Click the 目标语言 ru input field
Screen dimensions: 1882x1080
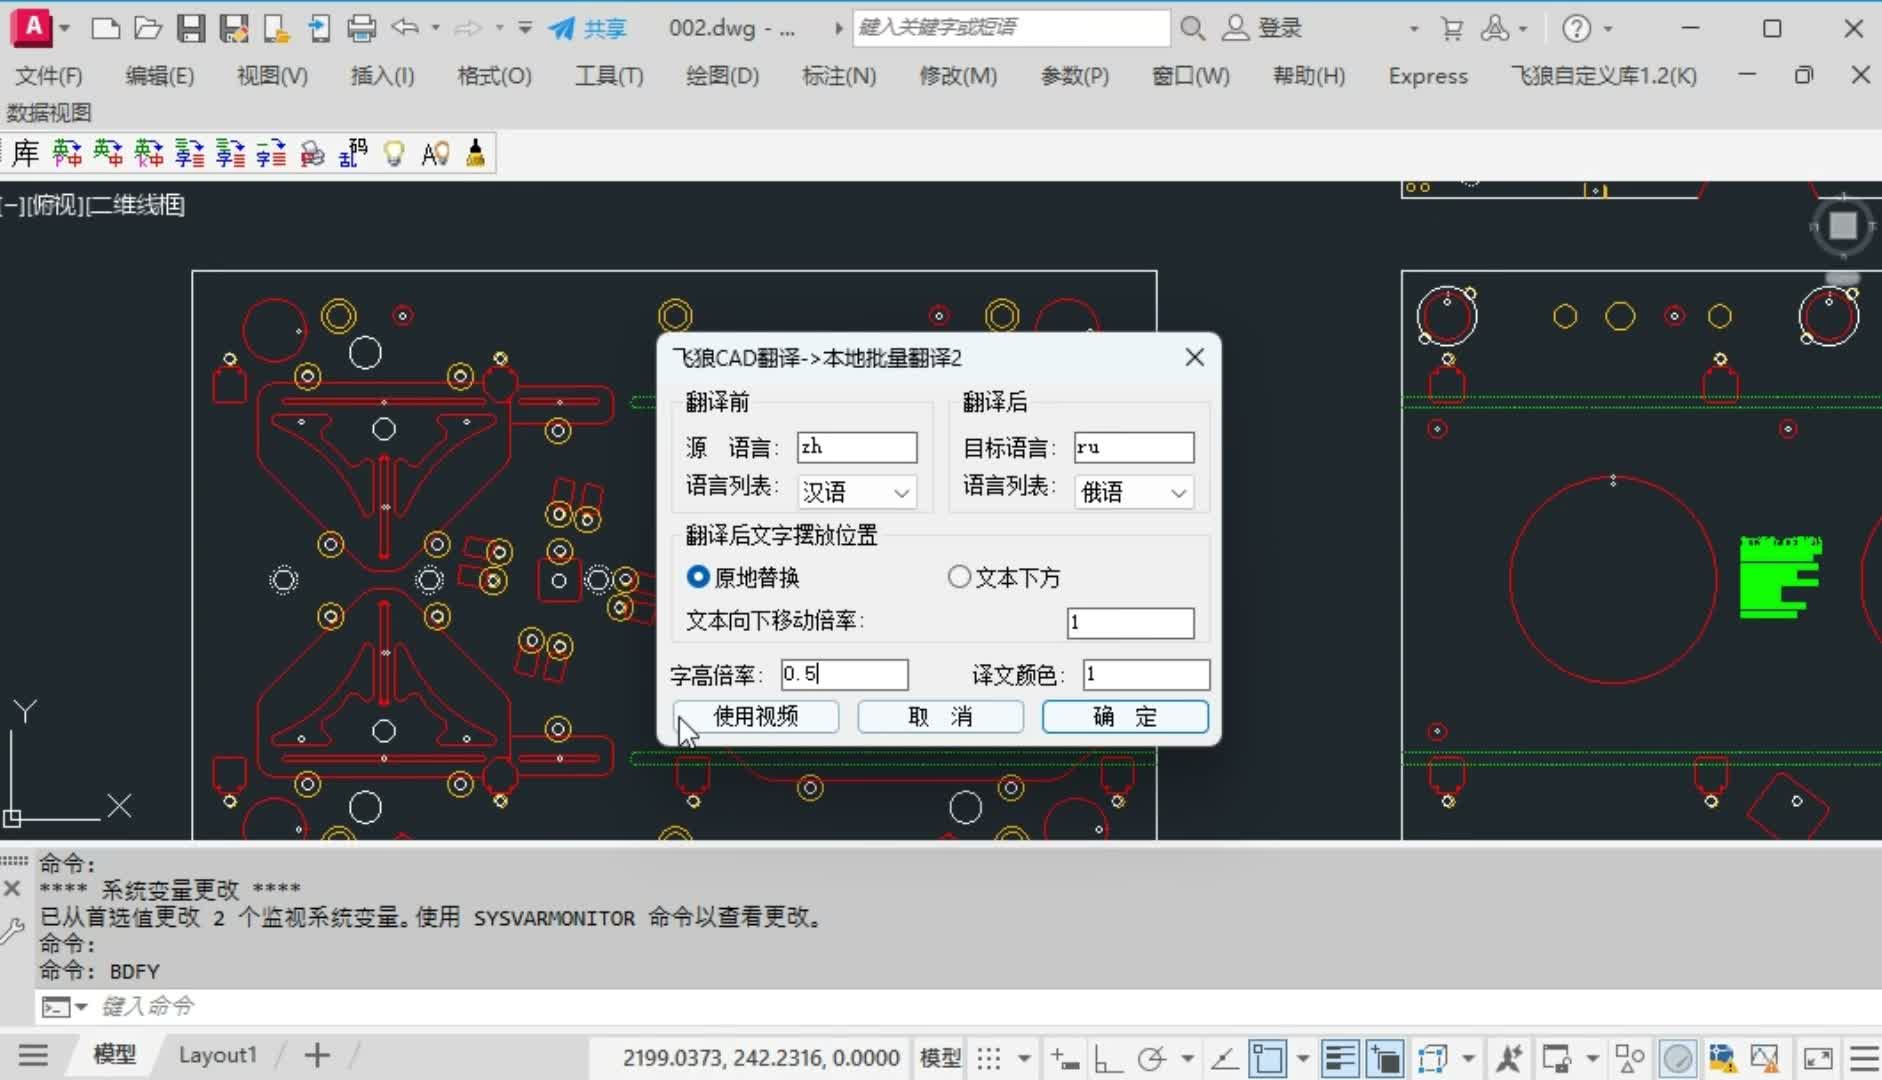[1134, 447]
